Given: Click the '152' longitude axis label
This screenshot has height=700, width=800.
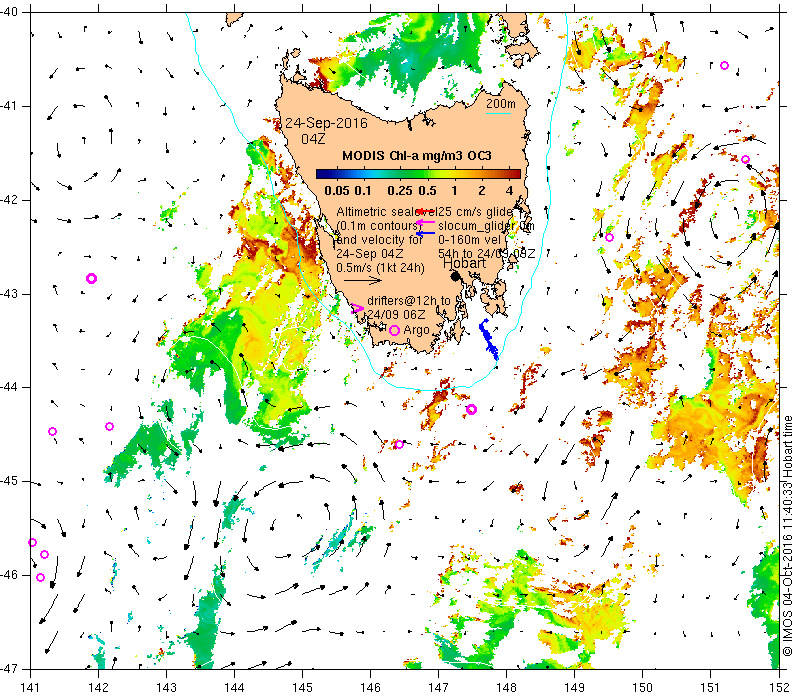Looking at the screenshot, I should pyautogui.click(x=779, y=688).
